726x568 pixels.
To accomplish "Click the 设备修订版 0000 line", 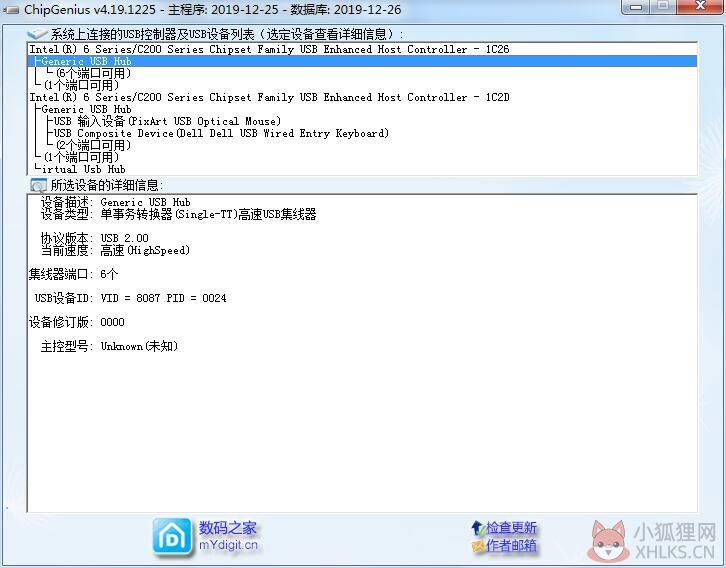I will click(76, 322).
